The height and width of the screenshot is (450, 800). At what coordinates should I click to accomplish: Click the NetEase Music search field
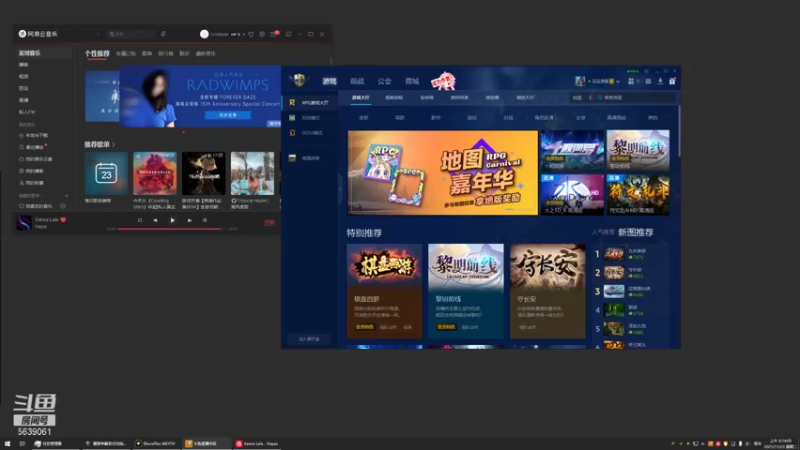[x=131, y=34]
